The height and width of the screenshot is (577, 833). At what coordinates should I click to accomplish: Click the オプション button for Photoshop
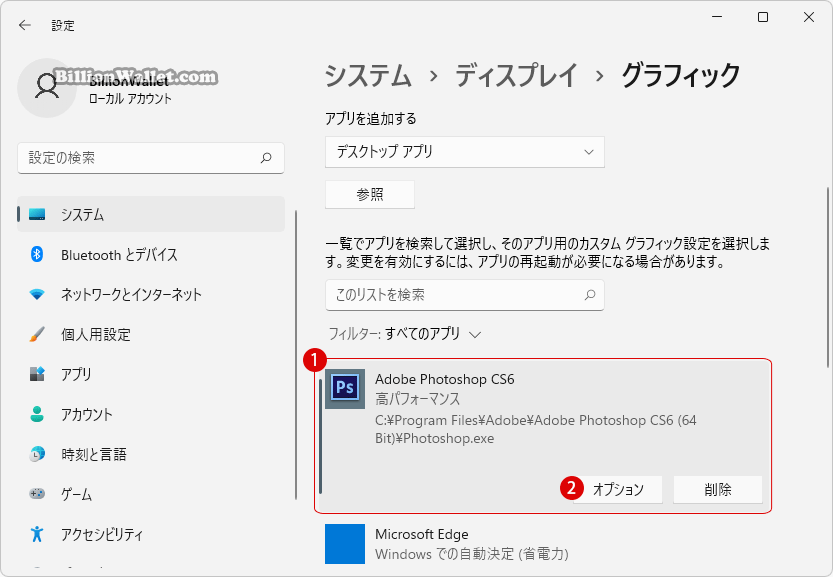click(x=618, y=489)
